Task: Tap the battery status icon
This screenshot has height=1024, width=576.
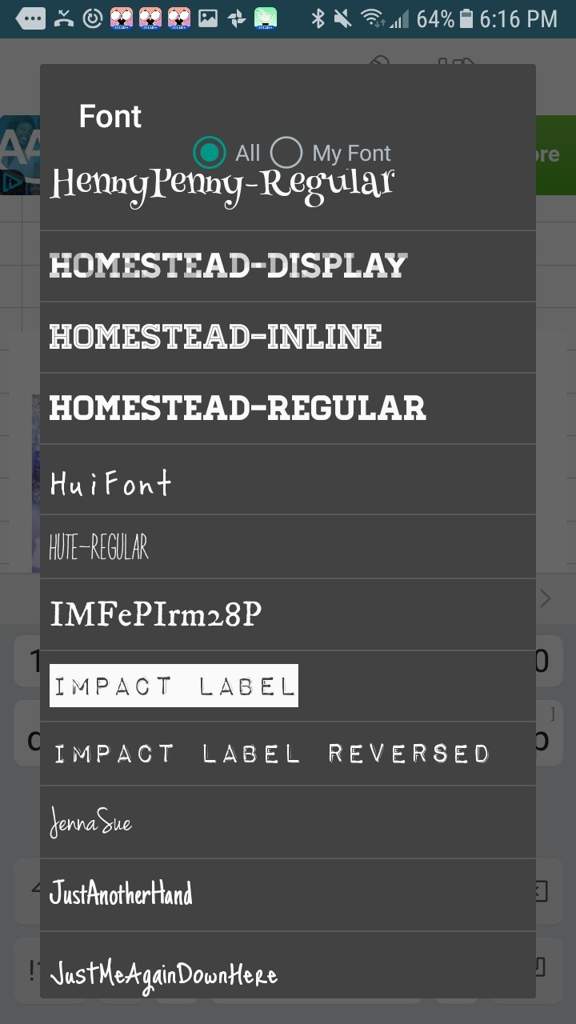Action: click(x=466, y=18)
